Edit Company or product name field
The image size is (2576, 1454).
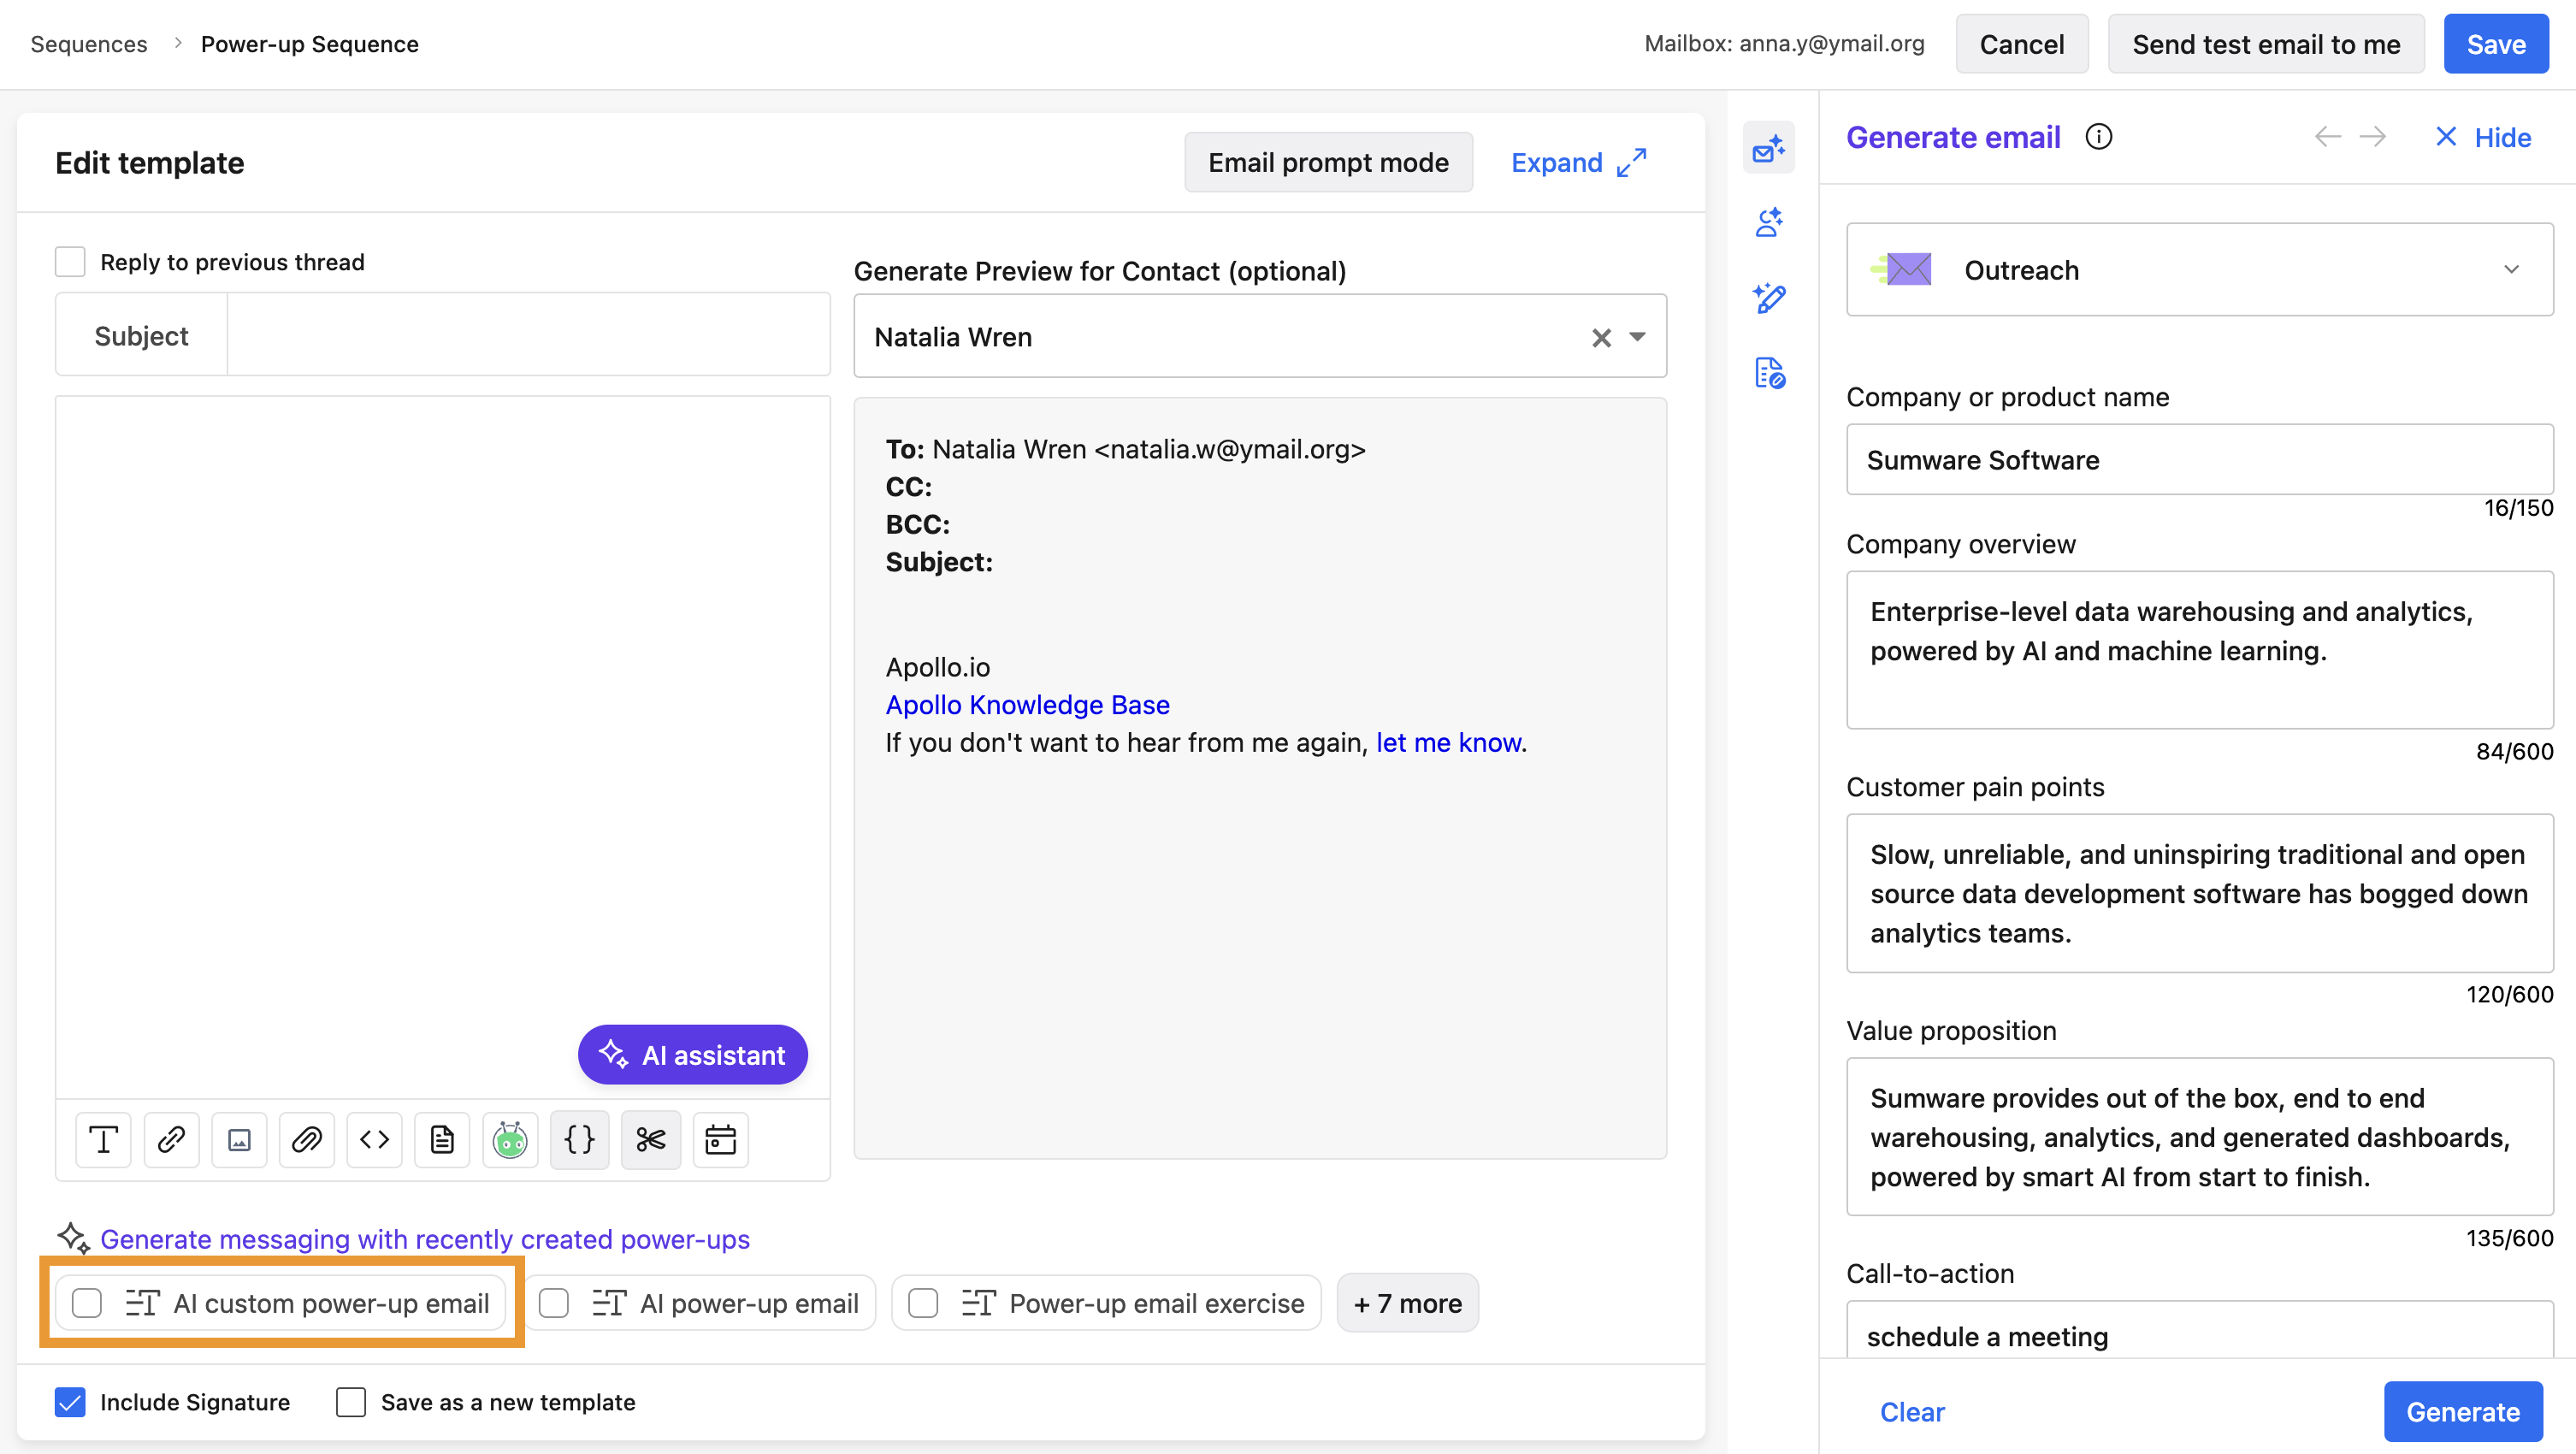(x=2199, y=459)
